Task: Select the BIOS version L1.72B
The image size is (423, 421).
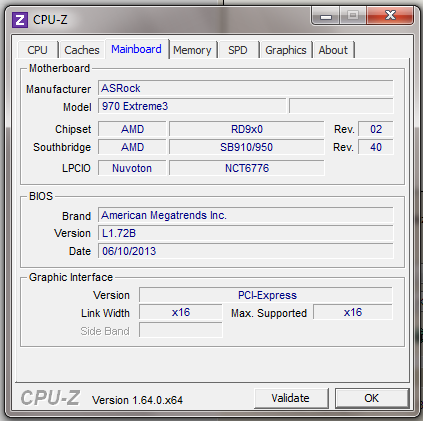Action: click(x=246, y=233)
